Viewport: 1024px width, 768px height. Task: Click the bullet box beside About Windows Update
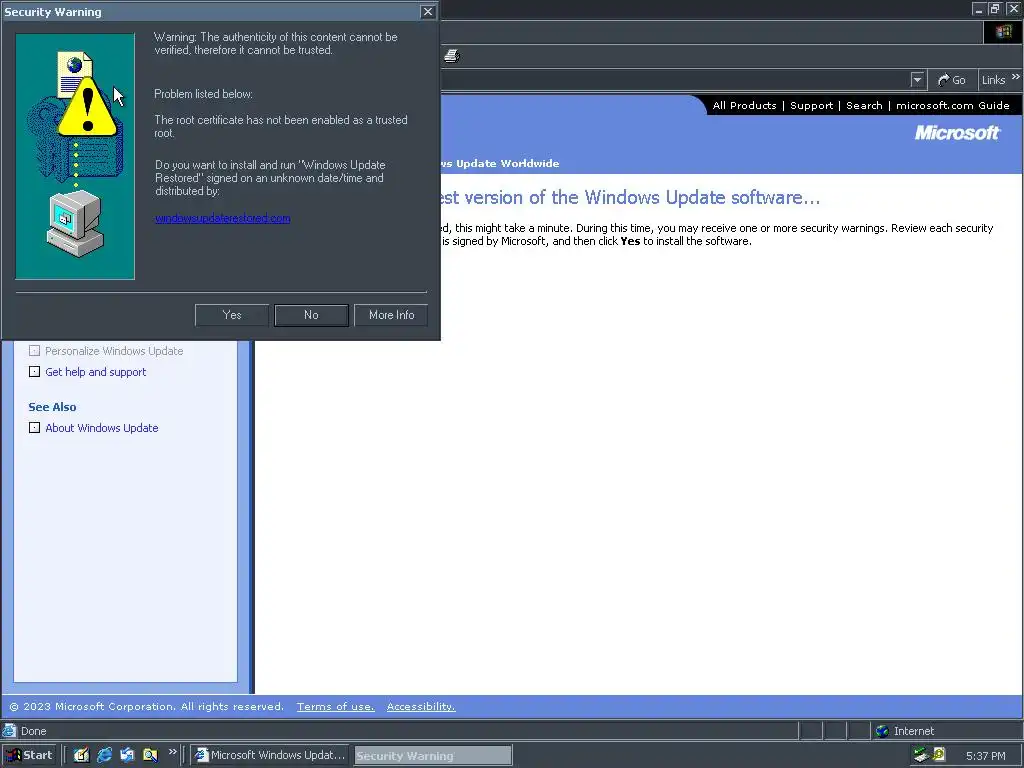(x=35, y=428)
